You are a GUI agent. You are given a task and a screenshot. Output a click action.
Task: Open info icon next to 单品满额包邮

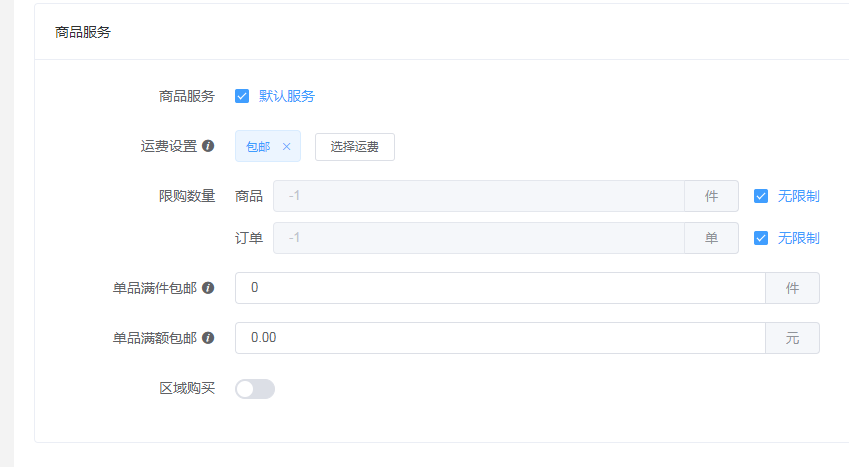point(208,338)
